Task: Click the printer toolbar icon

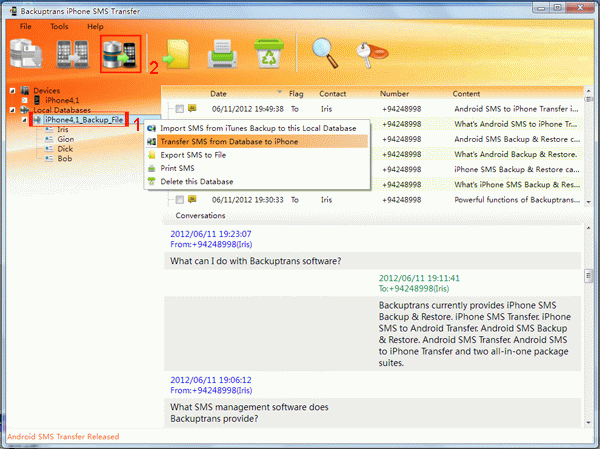Action: point(222,54)
